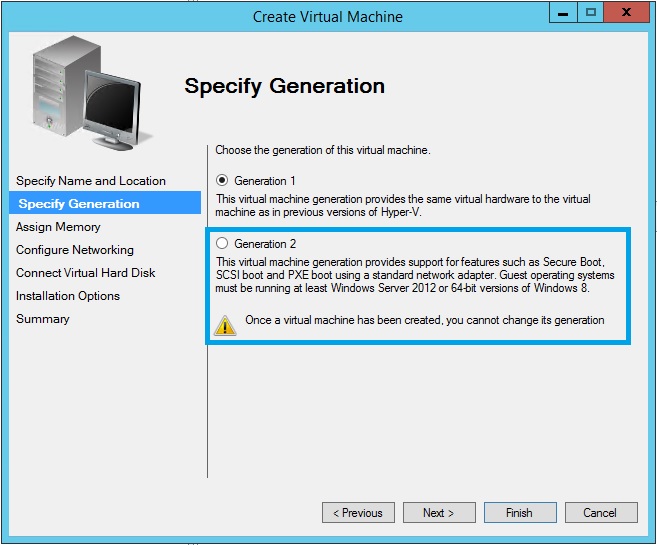
Task: Click Next to continue the wizard
Action: 438,513
